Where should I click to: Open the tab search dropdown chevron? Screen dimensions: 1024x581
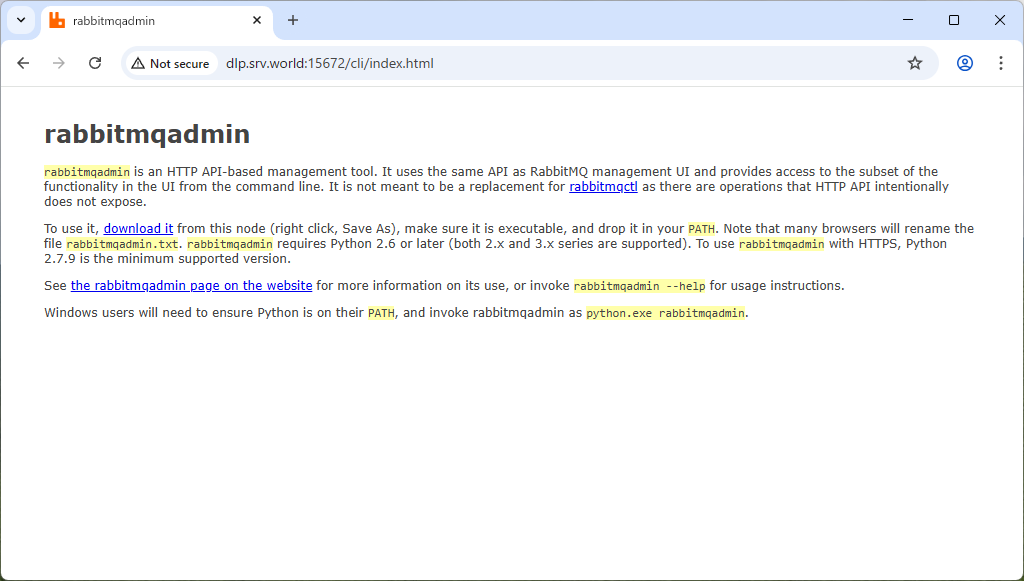click(20, 20)
